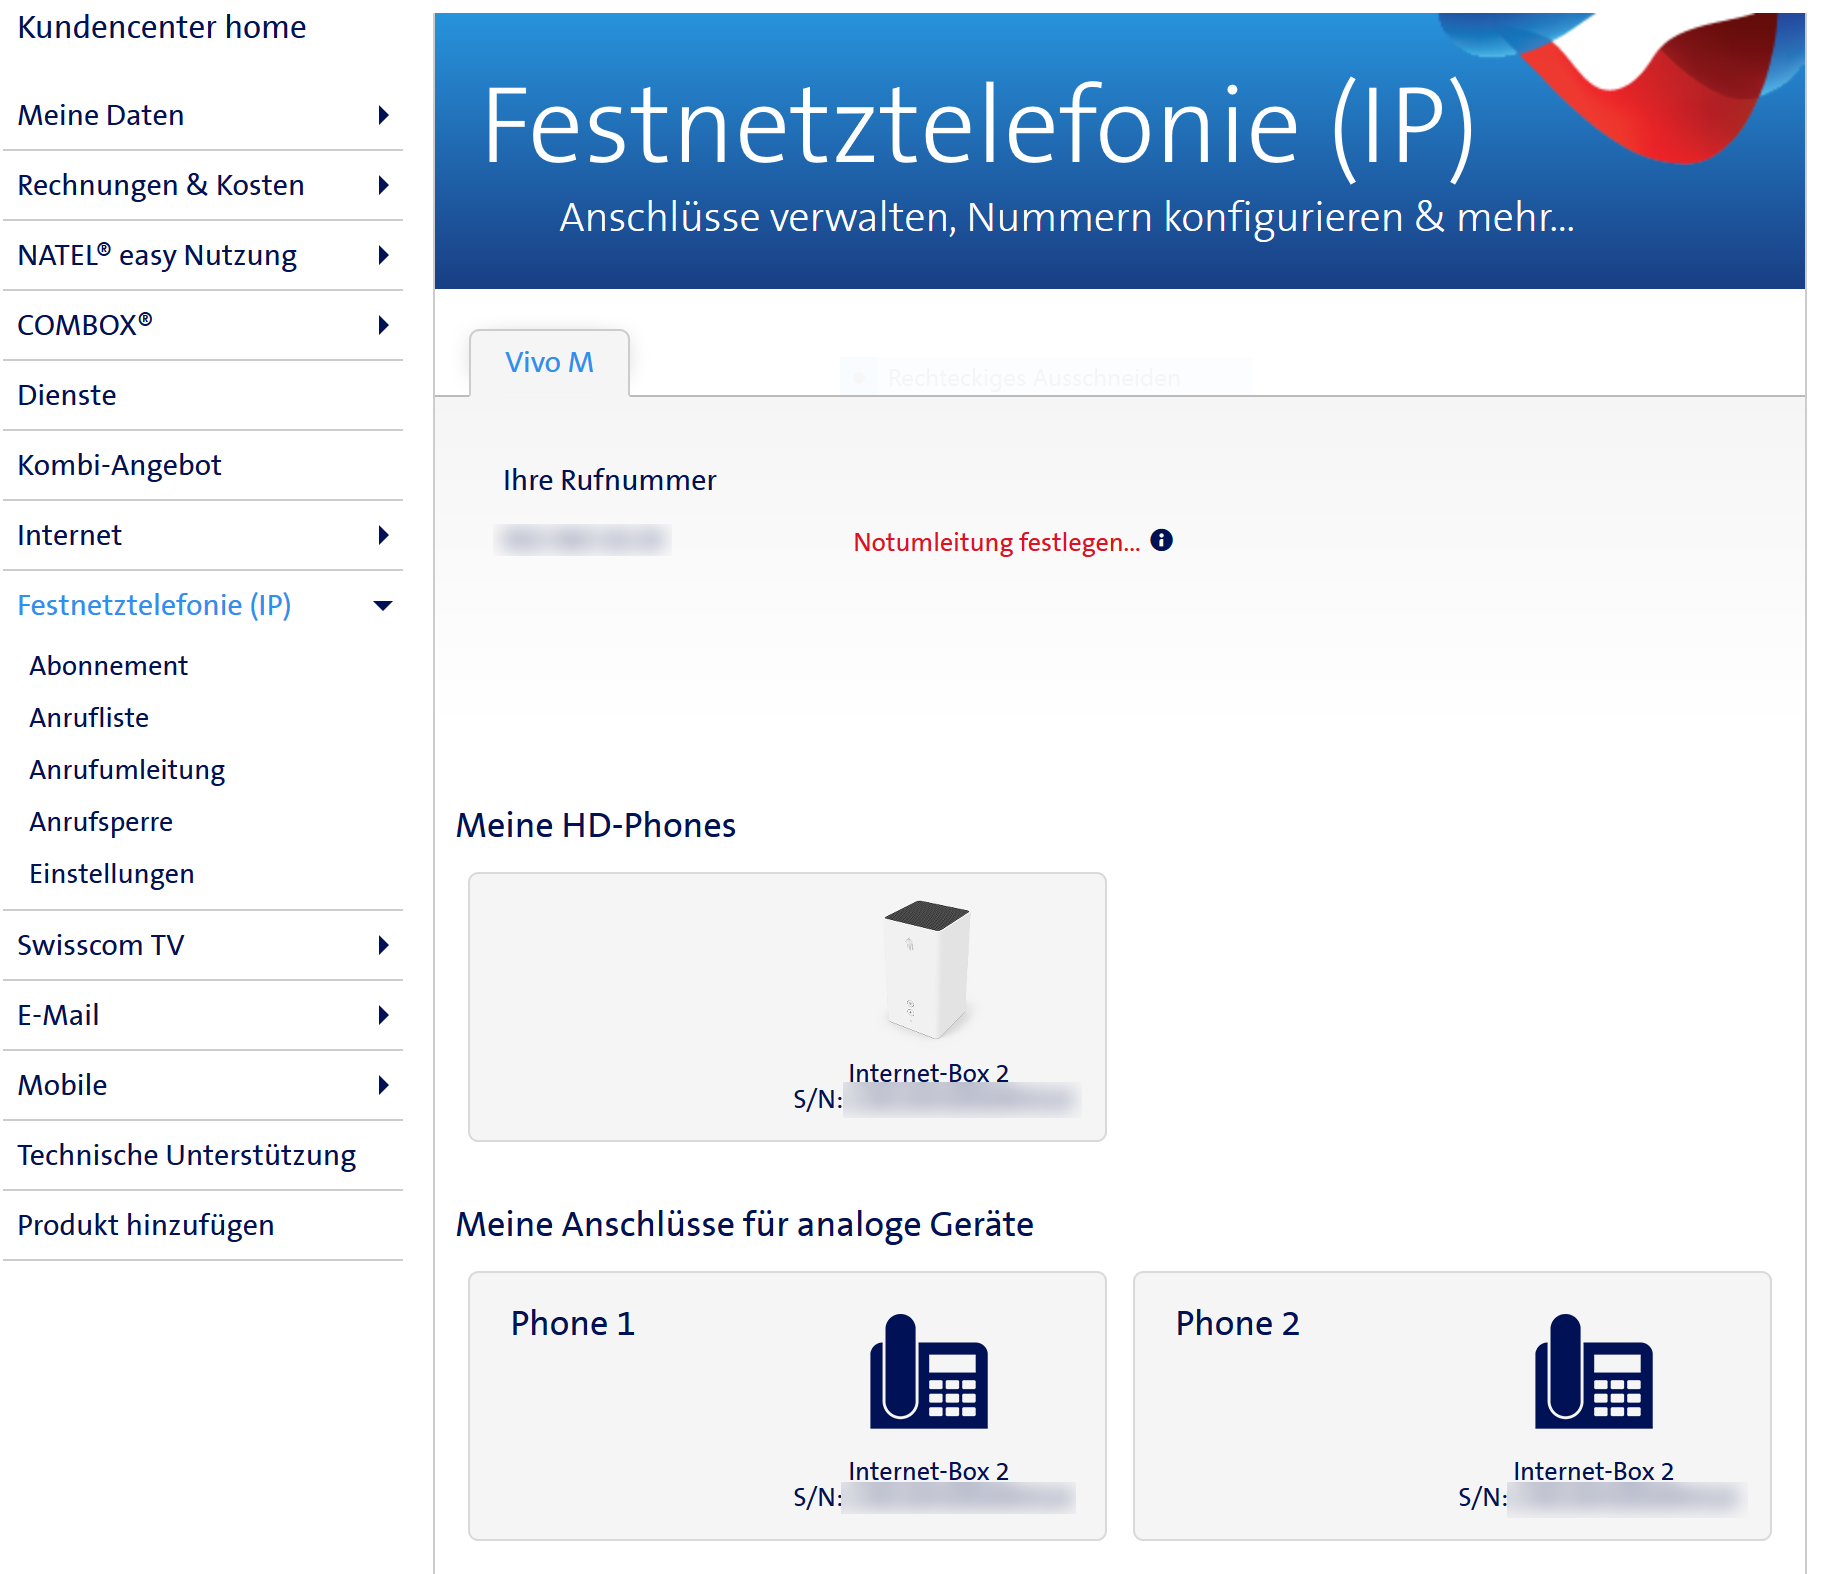Click Internet-Box 2 label under Meine HD-Phones
This screenshot has width=1825, height=1574.
tap(928, 1072)
